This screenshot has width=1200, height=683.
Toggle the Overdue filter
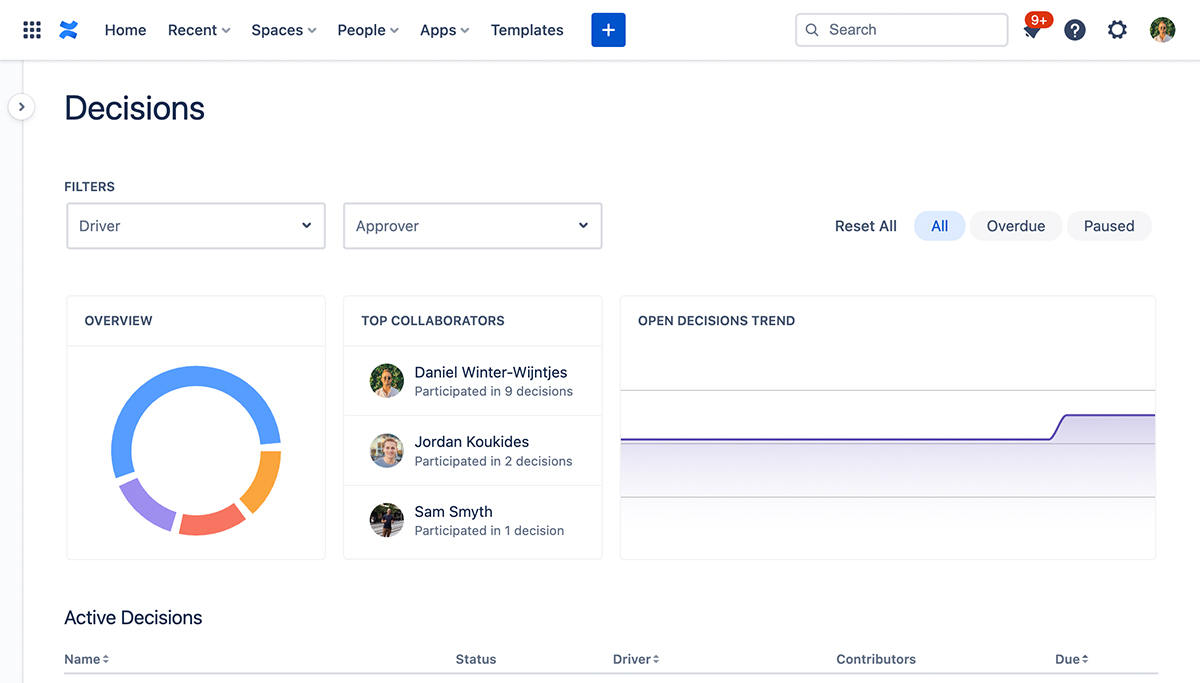[x=1015, y=226]
